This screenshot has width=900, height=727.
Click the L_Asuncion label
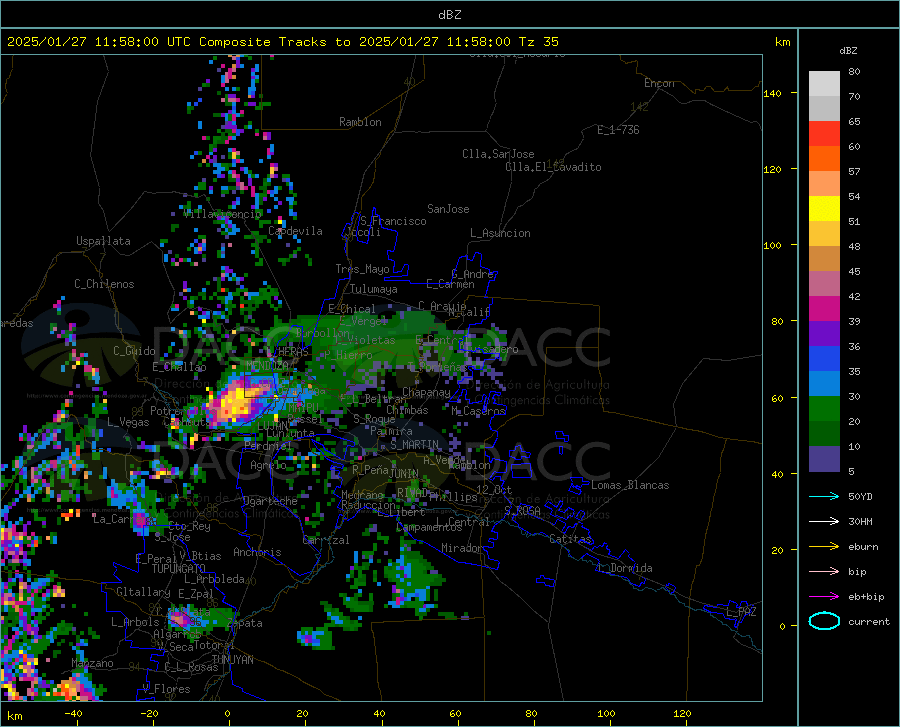[x=500, y=233]
